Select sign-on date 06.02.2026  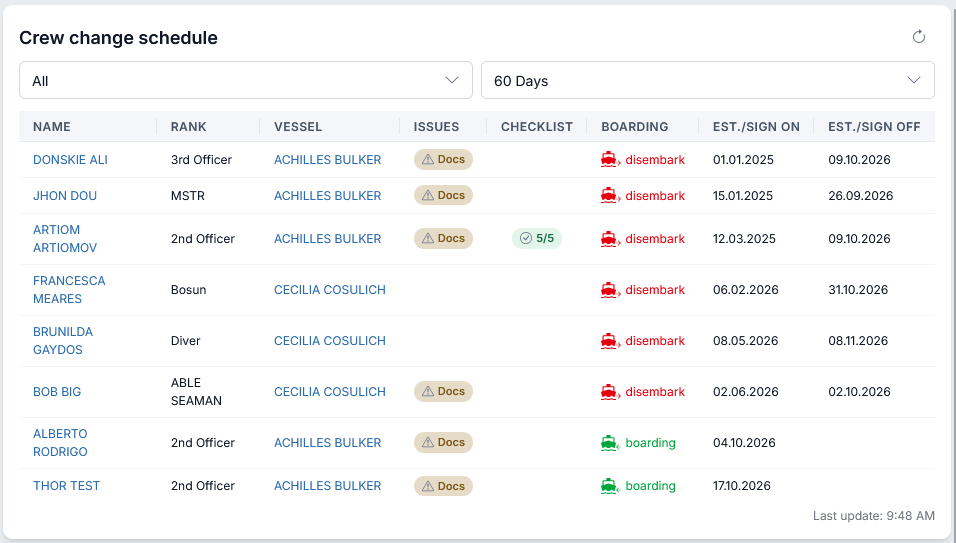(746, 289)
